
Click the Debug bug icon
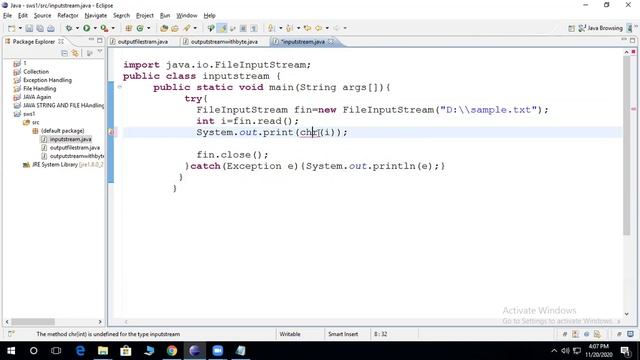pos(69,28)
